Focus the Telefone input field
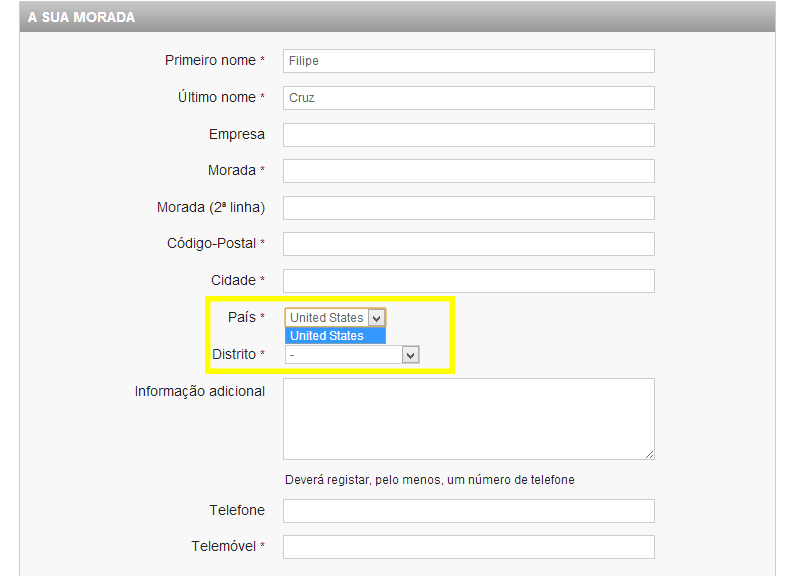790x576 pixels. (469, 511)
